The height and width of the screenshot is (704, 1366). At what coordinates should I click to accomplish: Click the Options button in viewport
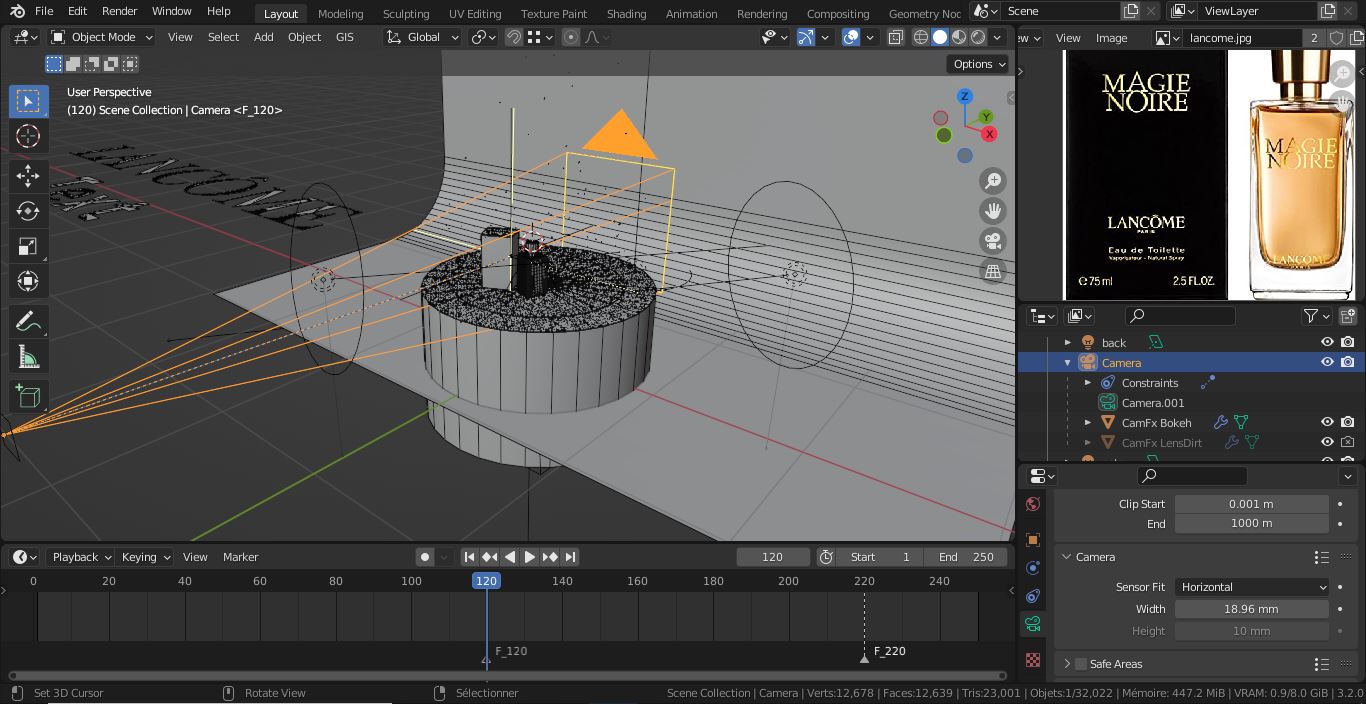978,64
